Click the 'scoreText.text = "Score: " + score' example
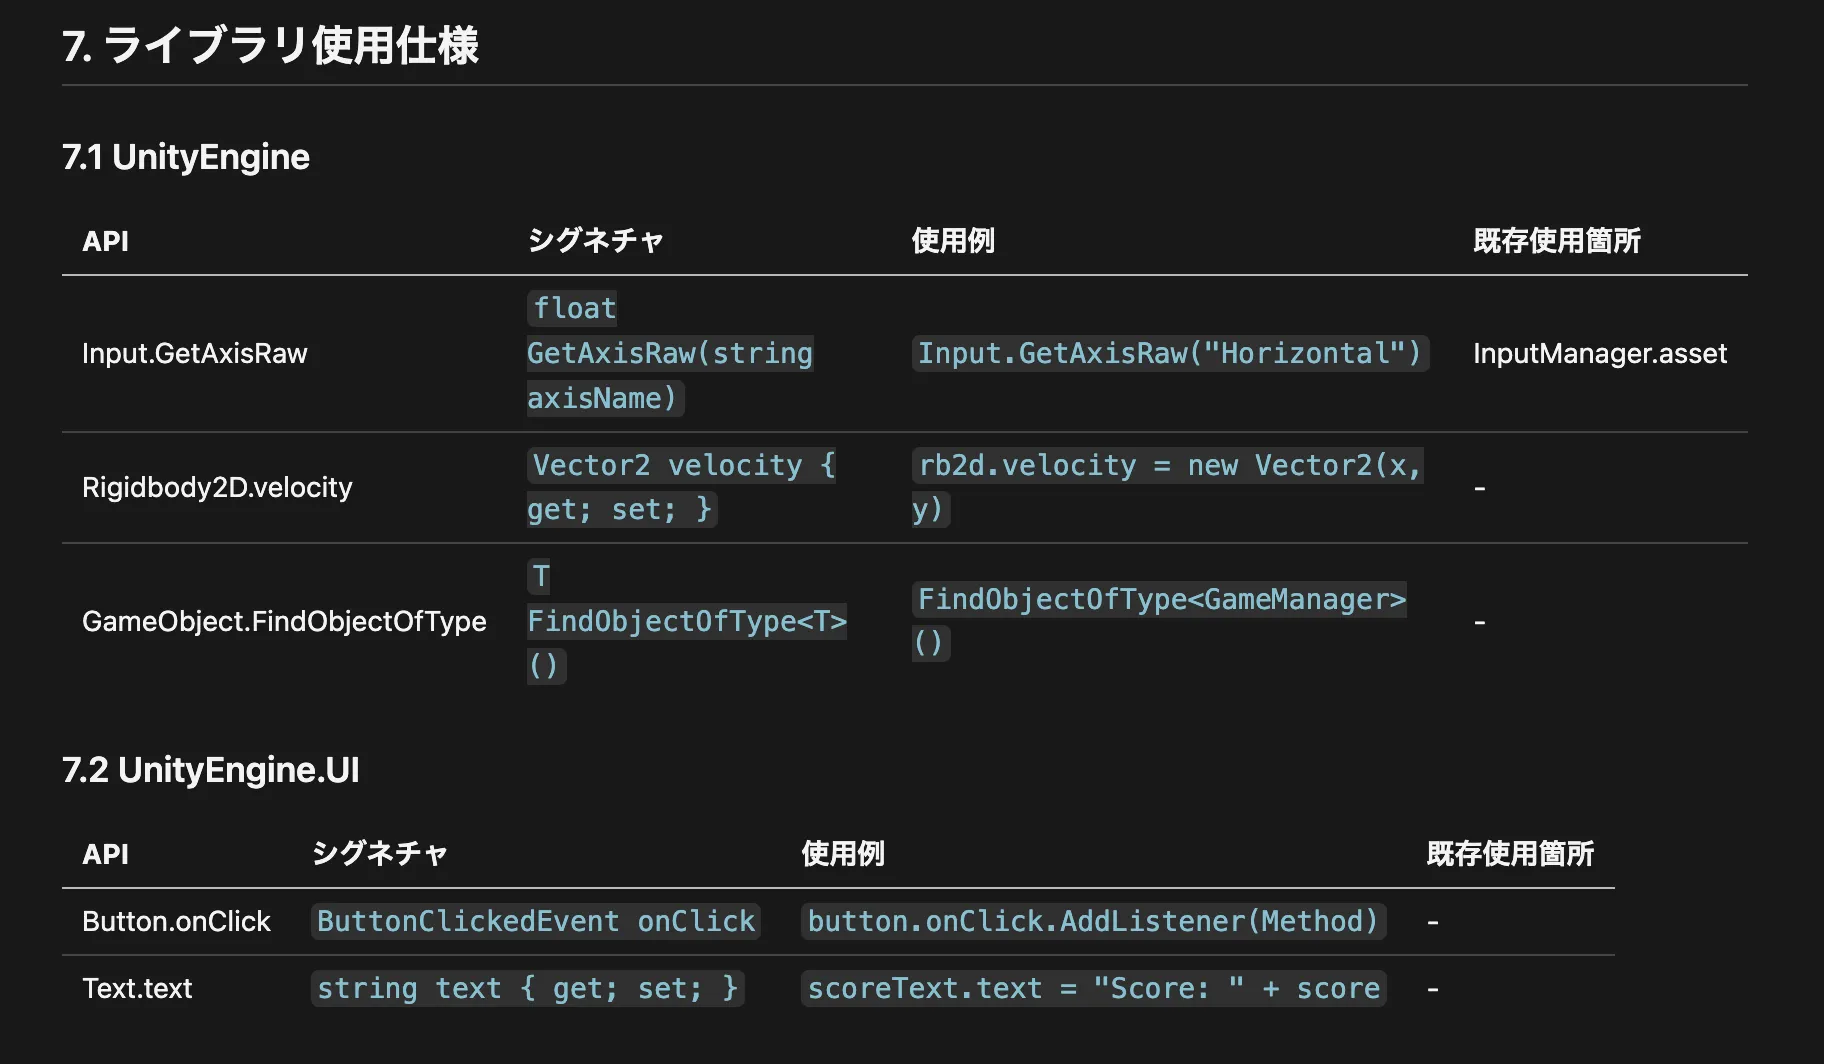The width and height of the screenshot is (1824, 1064). 1094,988
